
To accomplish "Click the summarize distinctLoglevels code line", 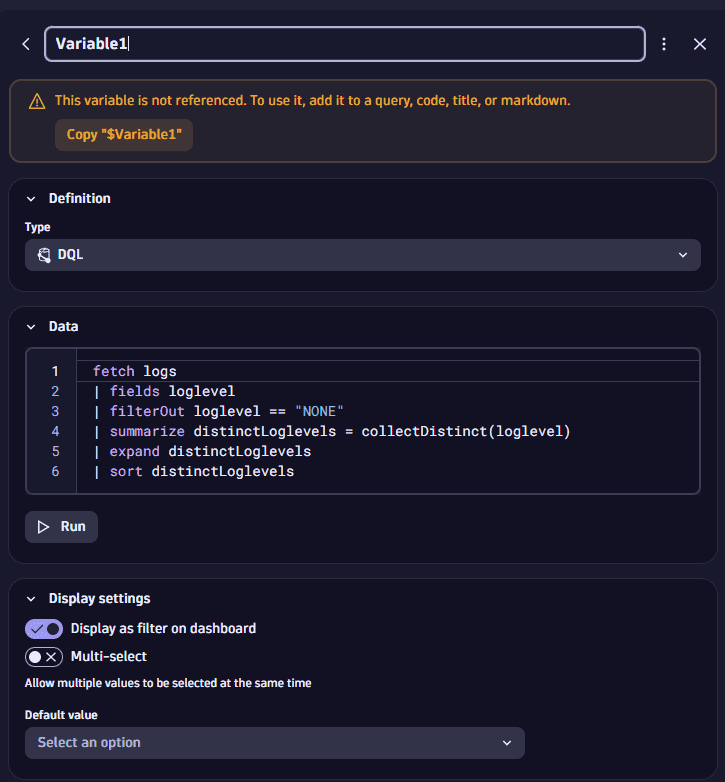I will (332, 431).
